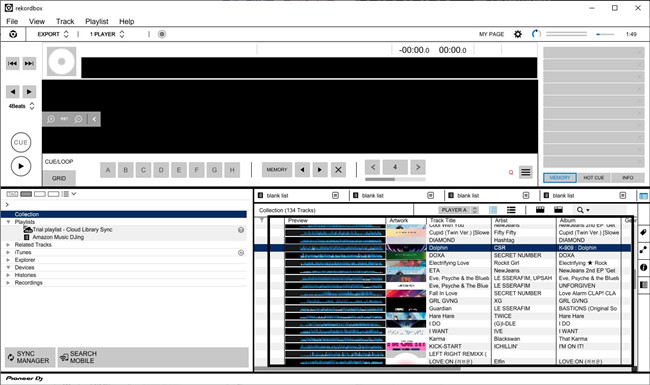Open the INFO tab in right panel
650x385 pixels.
pyautogui.click(x=628, y=177)
